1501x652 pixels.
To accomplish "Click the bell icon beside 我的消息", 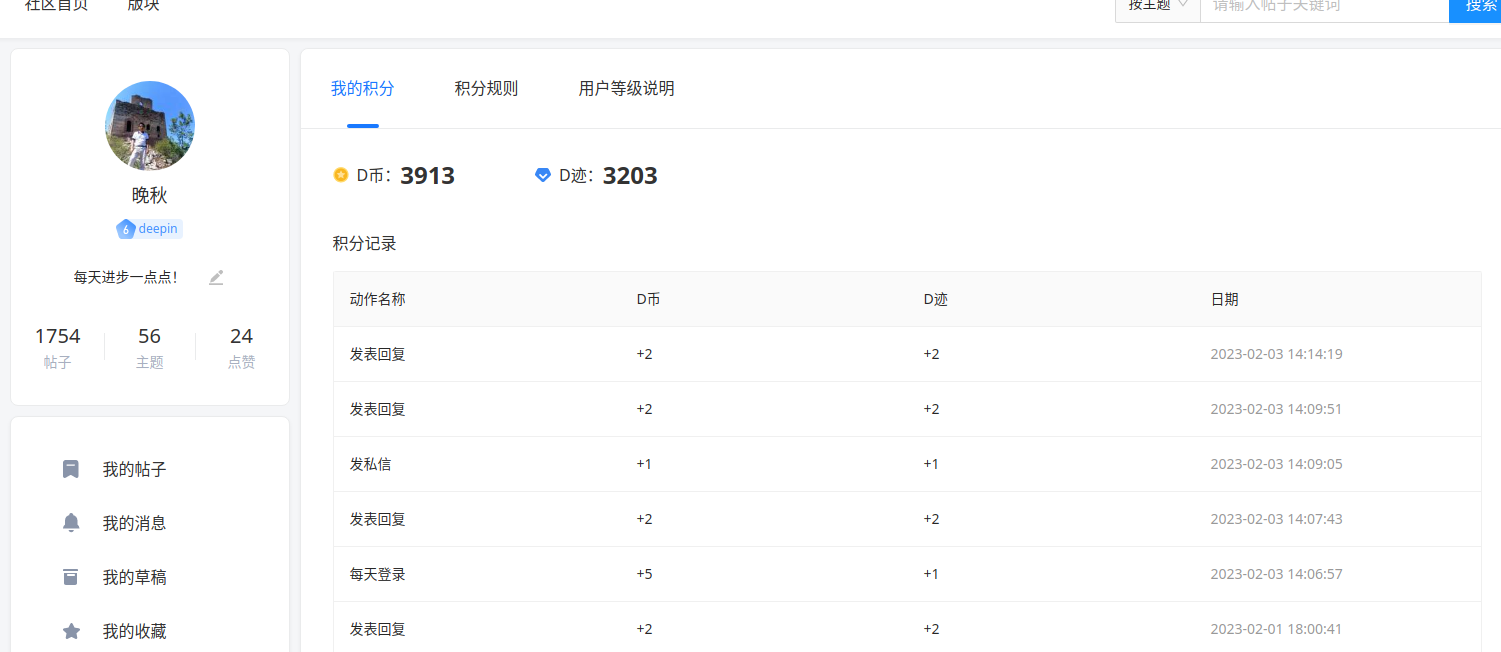I will click(x=71, y=523).
